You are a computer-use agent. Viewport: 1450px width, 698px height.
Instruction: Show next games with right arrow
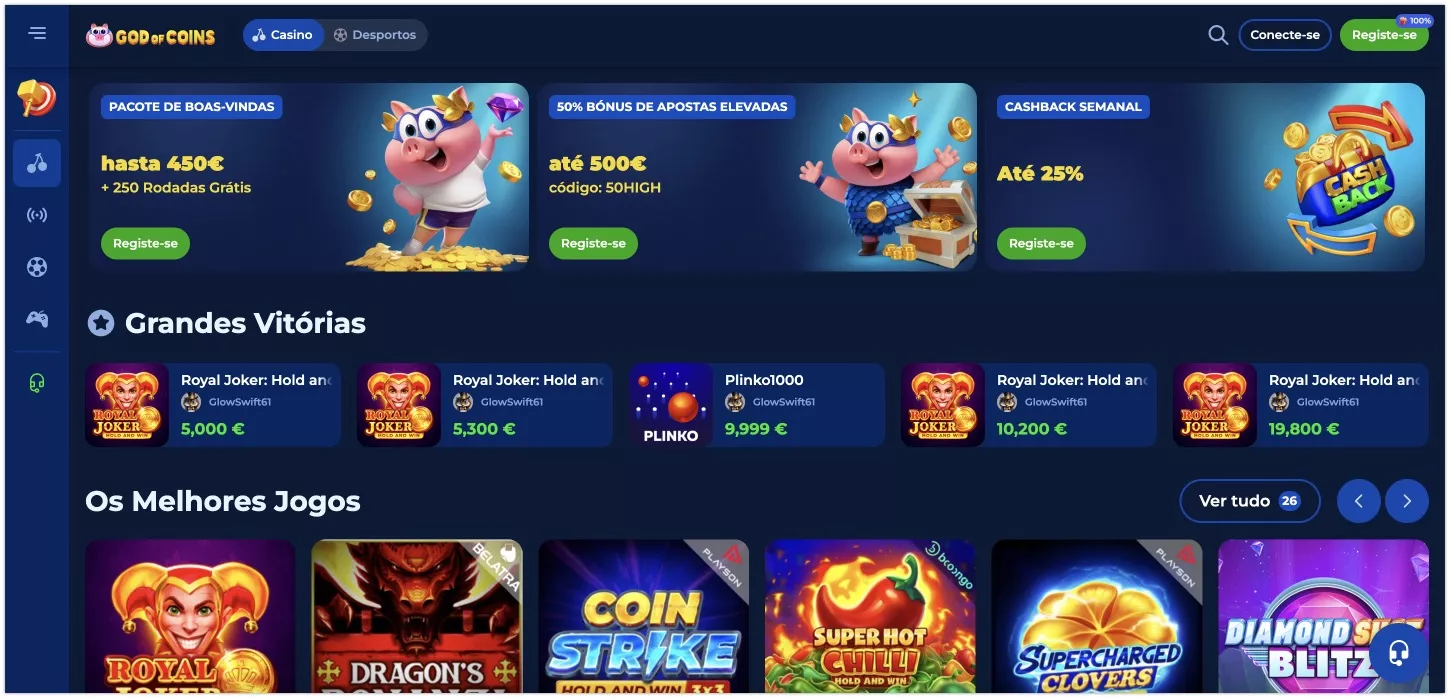coord(1407,501)
